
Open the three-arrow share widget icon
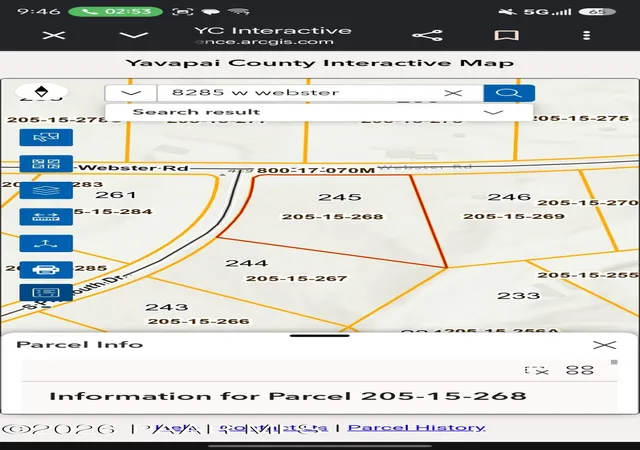click(x=46, y=243)
